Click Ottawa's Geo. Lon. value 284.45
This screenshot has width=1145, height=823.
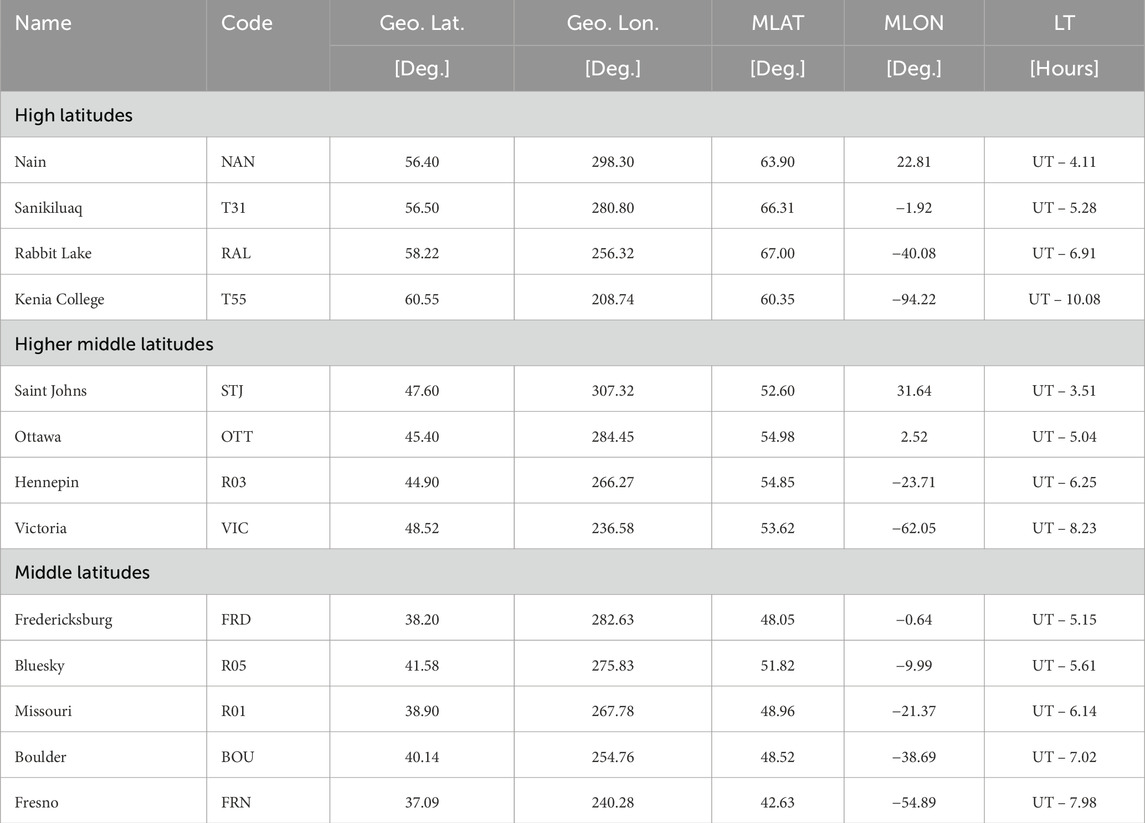coord(613,437)
